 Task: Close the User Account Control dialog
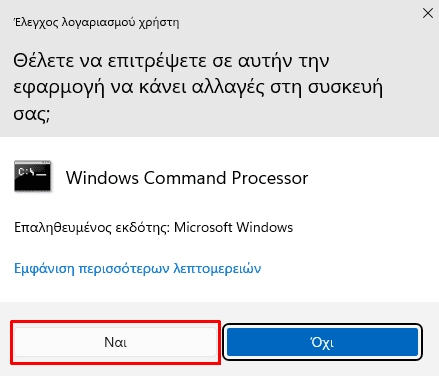(x=428, y=13)
